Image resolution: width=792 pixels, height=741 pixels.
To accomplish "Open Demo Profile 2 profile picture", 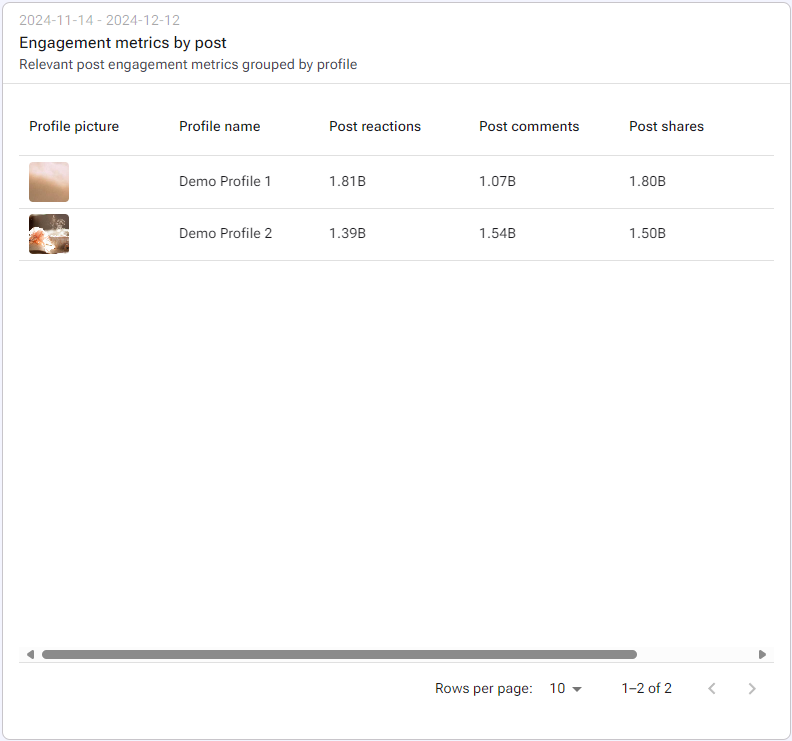I will [x=49, y=234].
